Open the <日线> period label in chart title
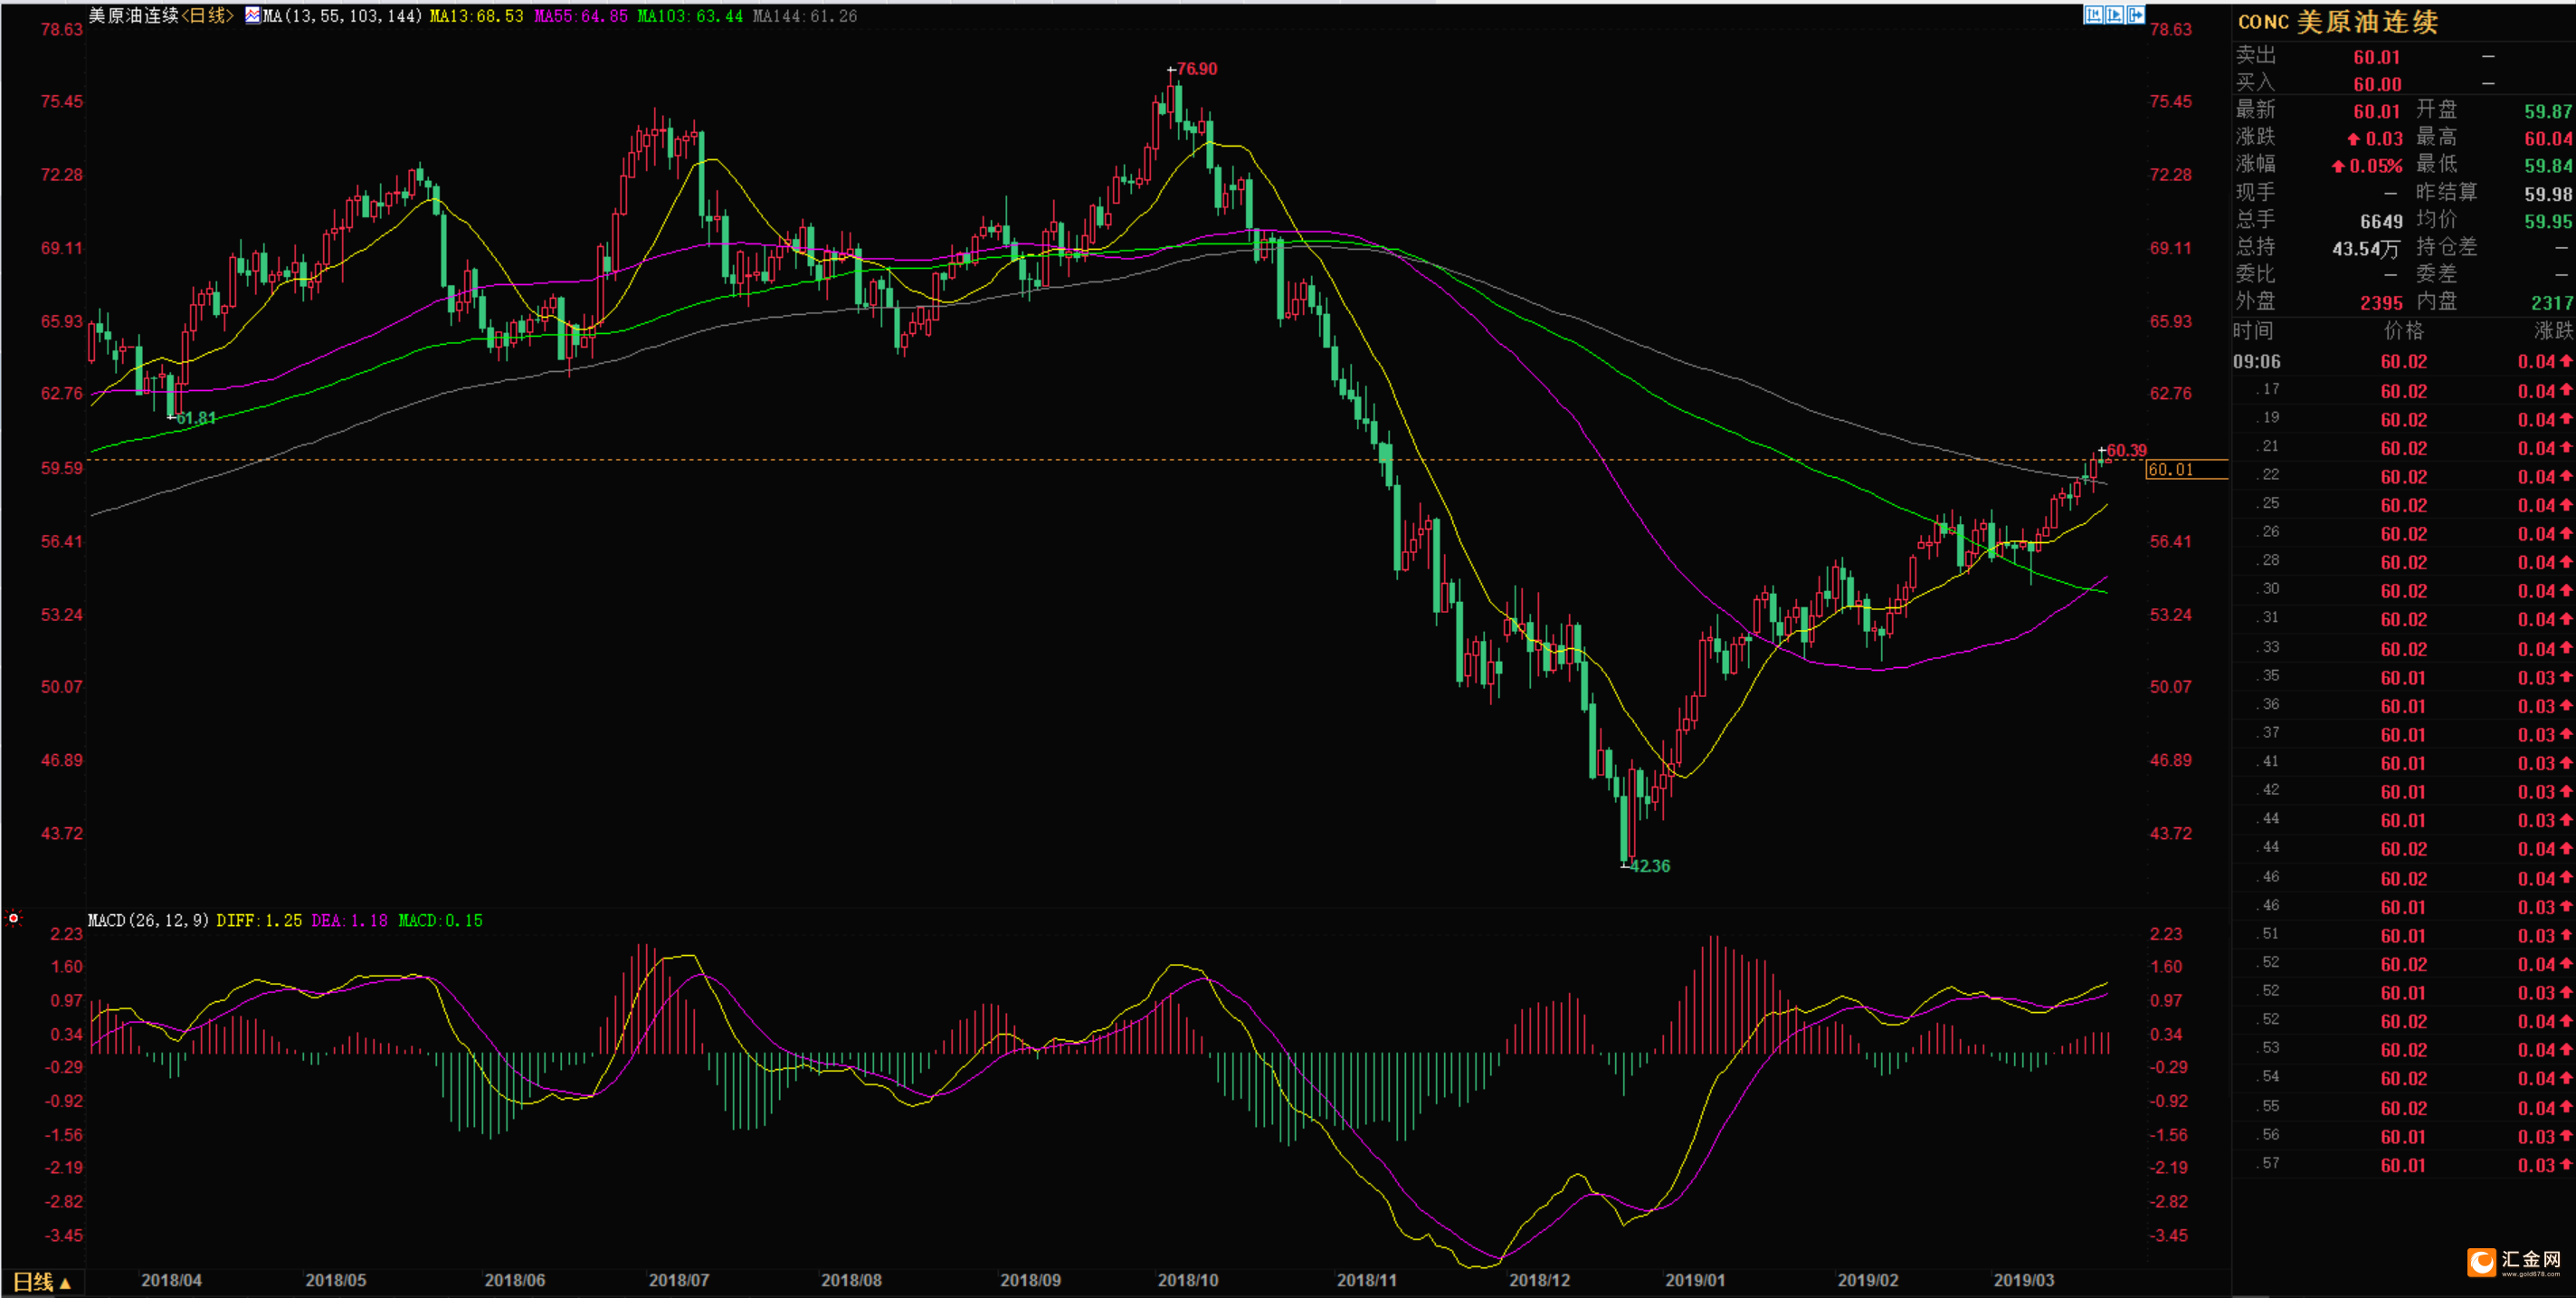 pyautogui.click(x=207, y=15)
